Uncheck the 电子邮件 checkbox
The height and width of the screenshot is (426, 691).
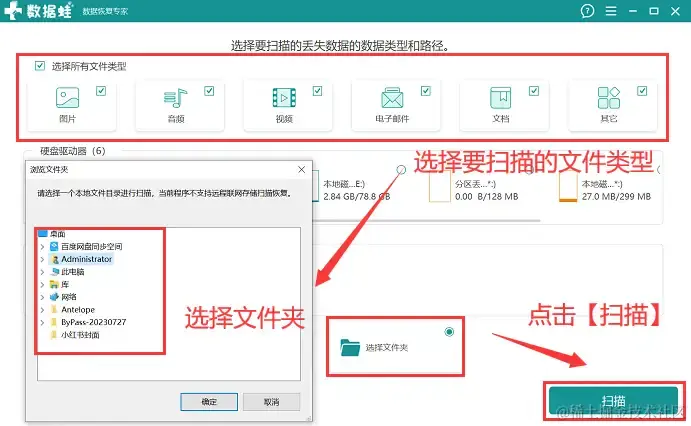[425, 91]
